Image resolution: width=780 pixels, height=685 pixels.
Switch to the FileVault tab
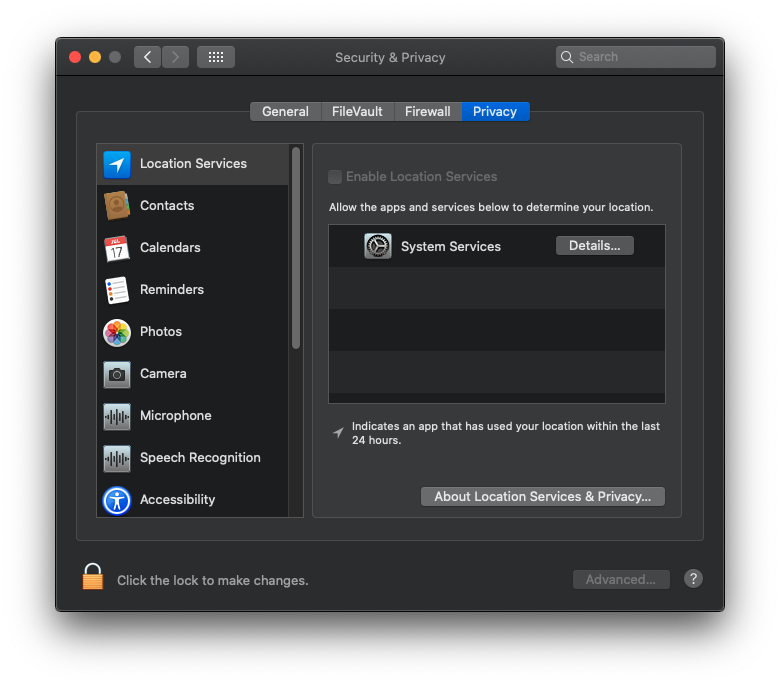(357, 111)
